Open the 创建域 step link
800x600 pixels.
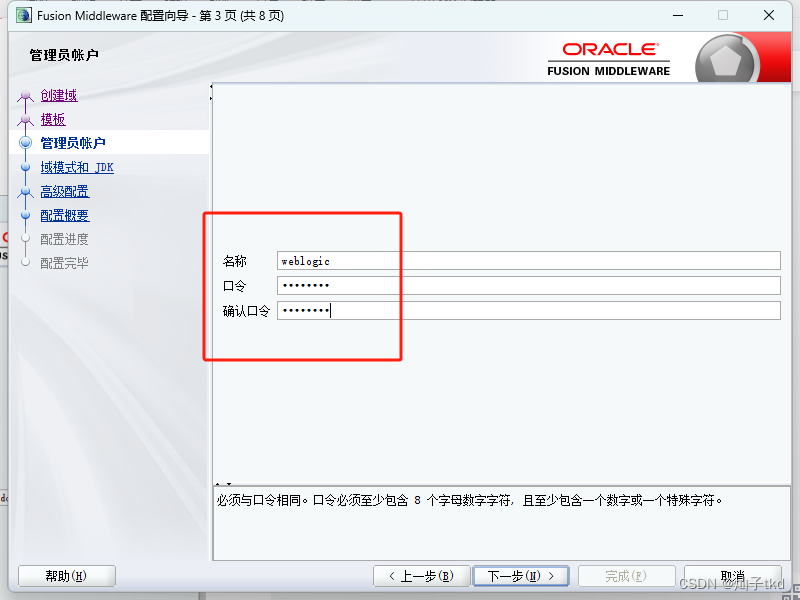click(59, 95)
